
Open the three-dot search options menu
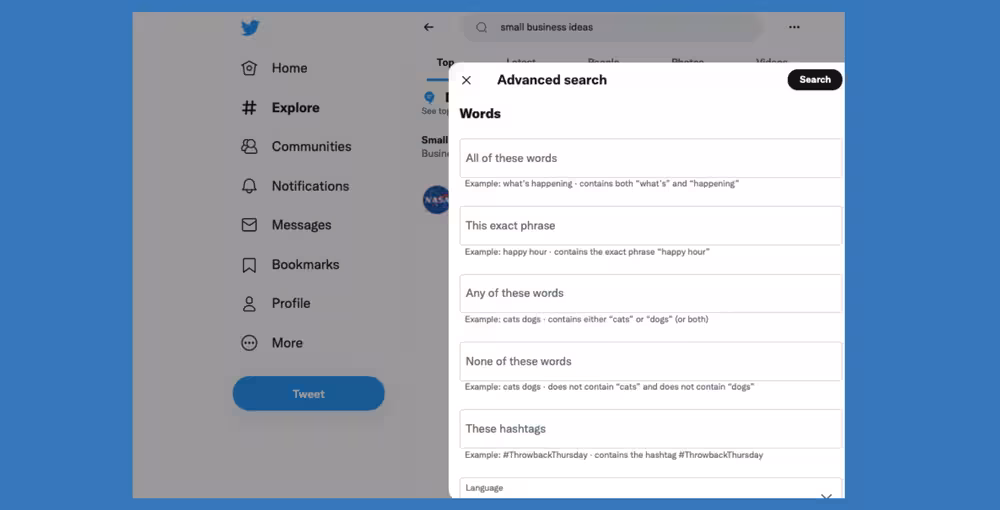coord(794,27)
